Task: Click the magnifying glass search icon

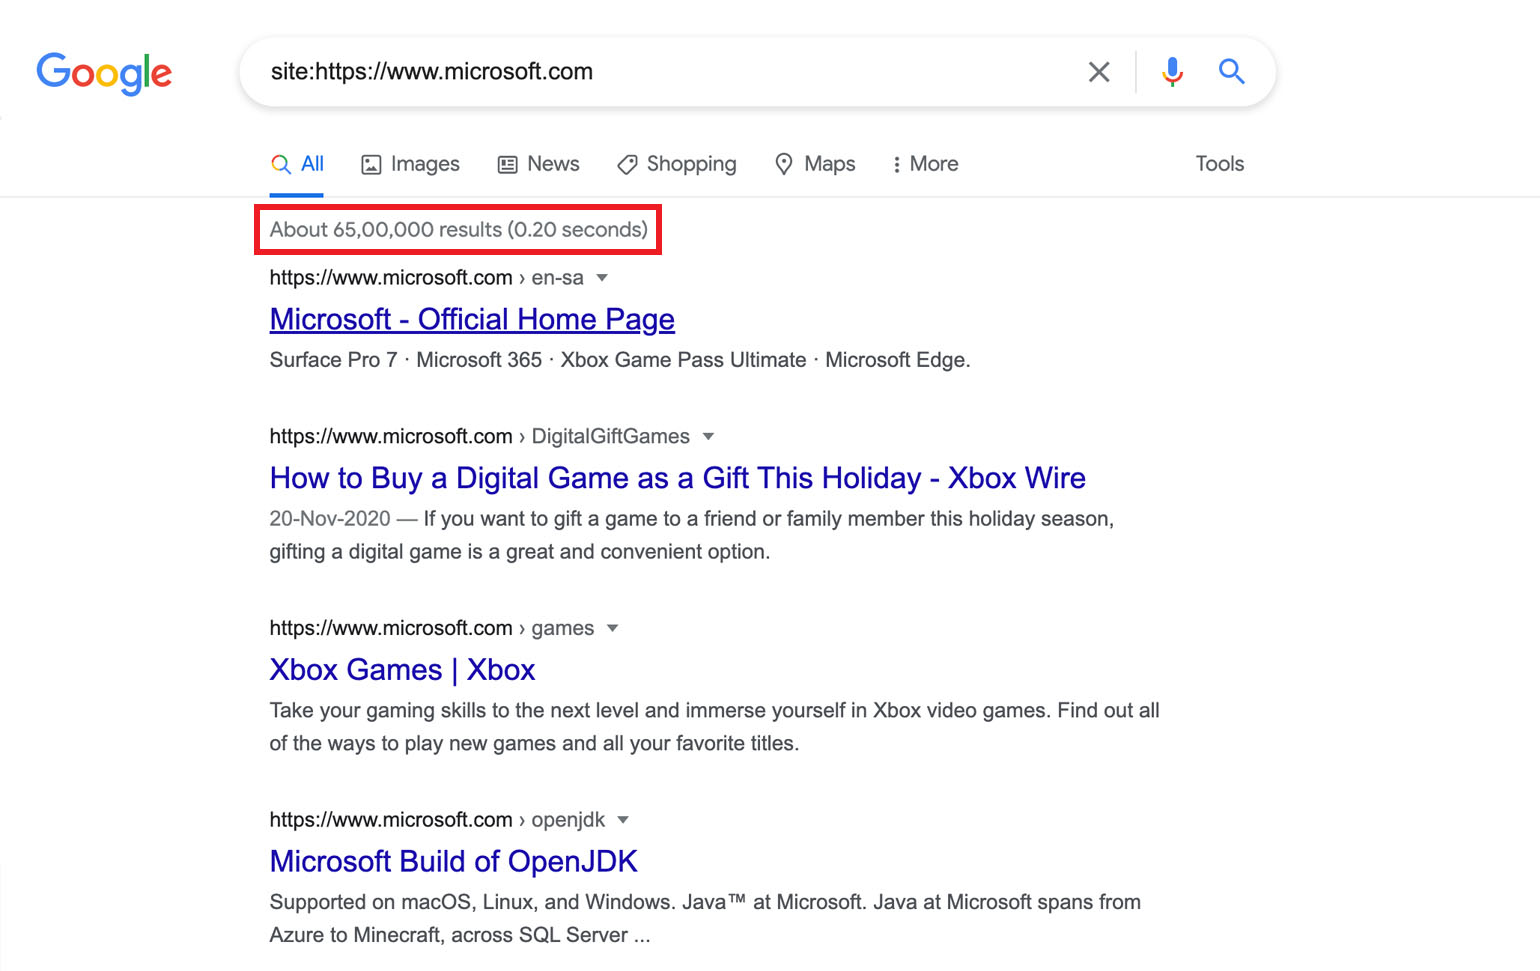Action: tap(1231, 71)
